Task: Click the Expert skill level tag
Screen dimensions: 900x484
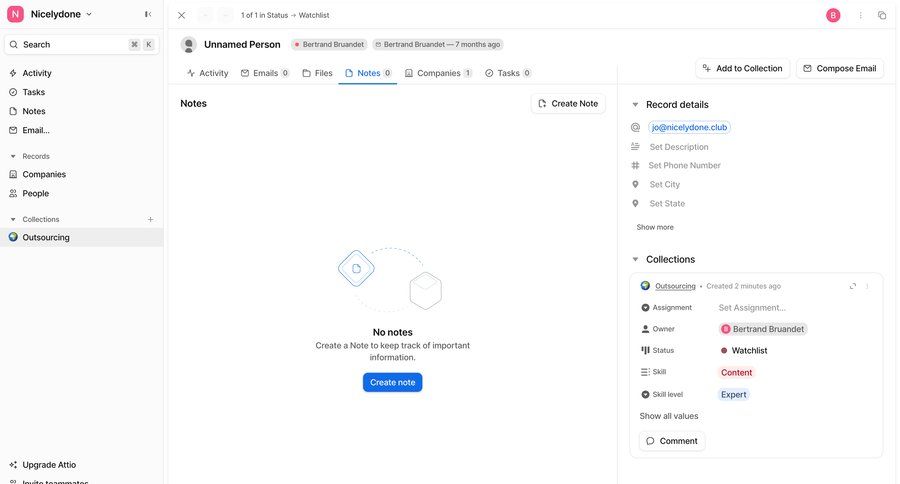Action: click(x=734, y=394)
